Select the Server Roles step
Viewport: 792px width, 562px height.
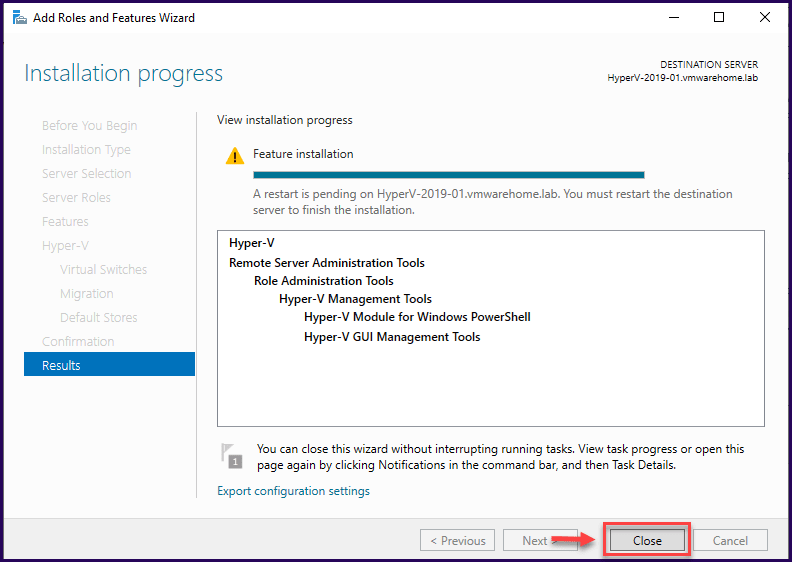point(76,197)
